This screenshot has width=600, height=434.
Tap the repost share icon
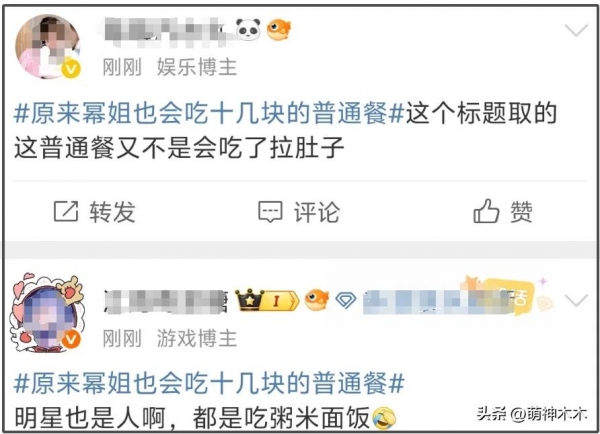point(66,211)
